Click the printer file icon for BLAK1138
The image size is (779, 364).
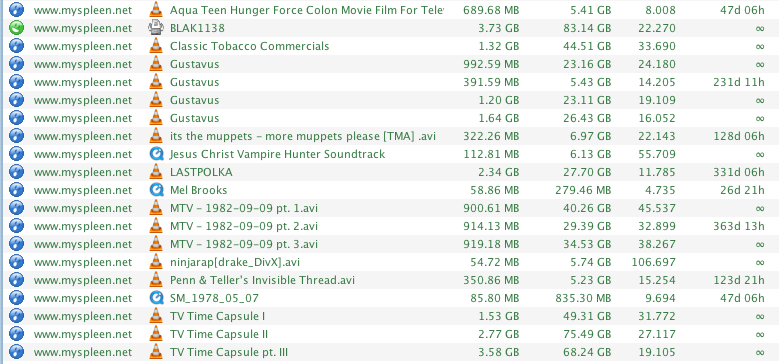[156, 28]
